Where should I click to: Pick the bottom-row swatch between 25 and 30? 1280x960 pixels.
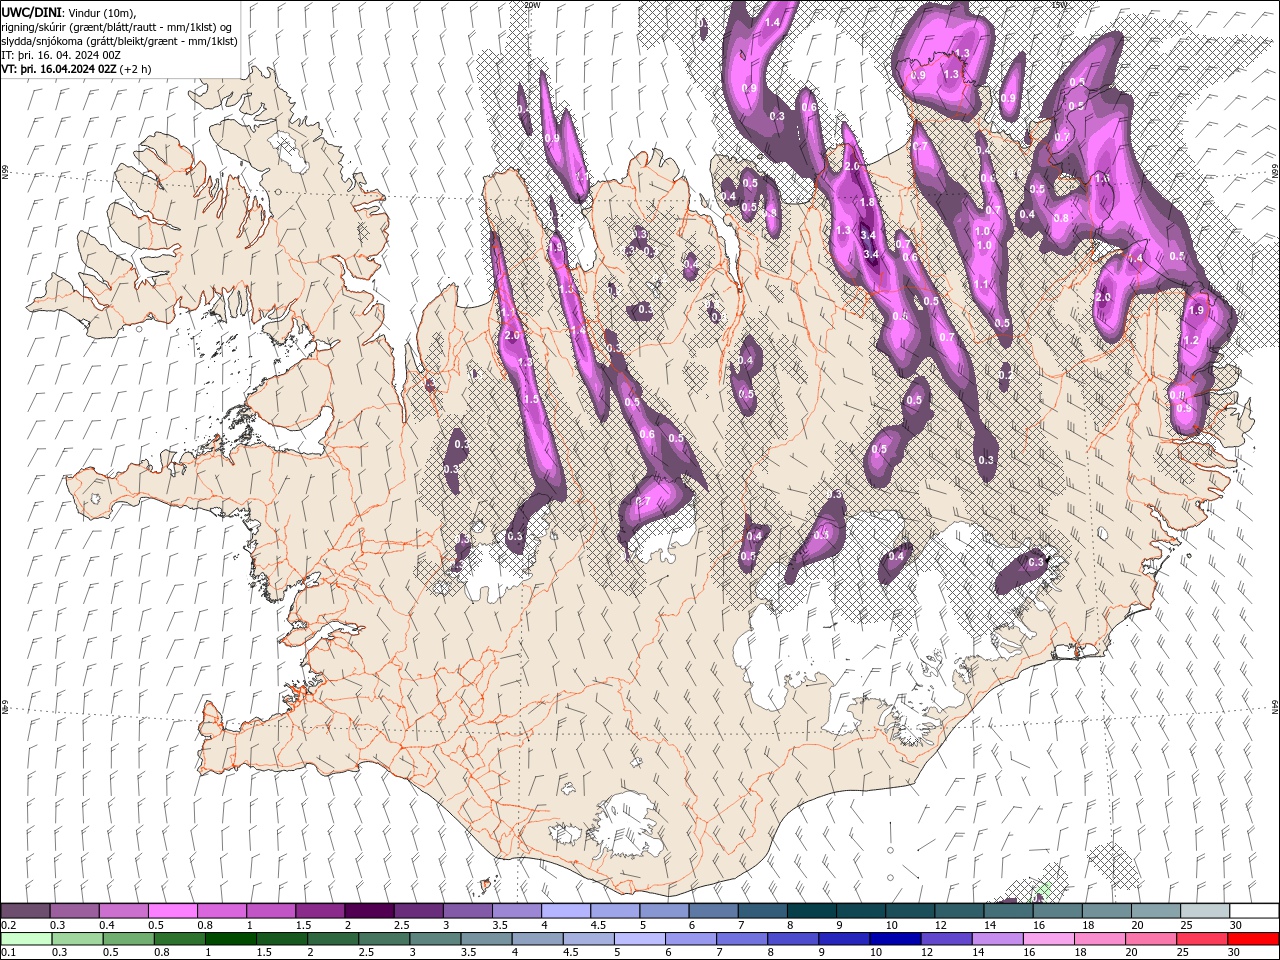click(x=1205, y=939)
